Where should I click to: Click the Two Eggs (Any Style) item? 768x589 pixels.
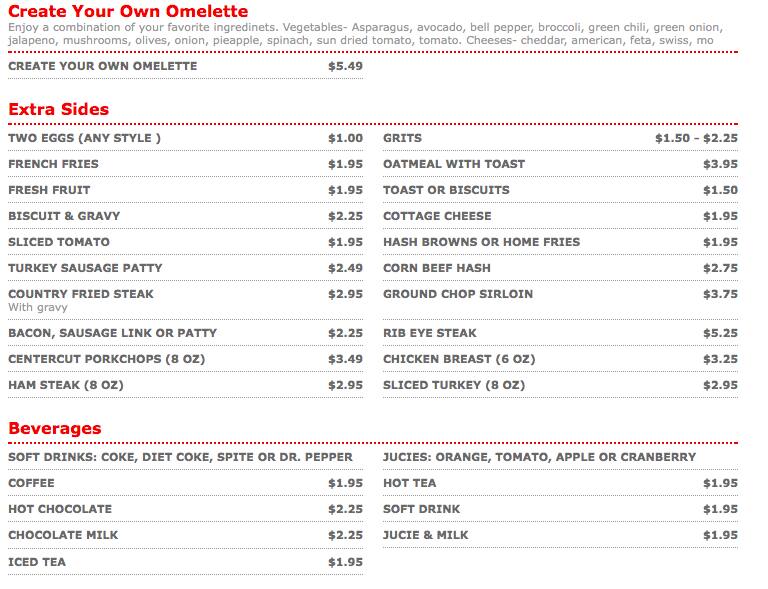(x=84, y=138)
